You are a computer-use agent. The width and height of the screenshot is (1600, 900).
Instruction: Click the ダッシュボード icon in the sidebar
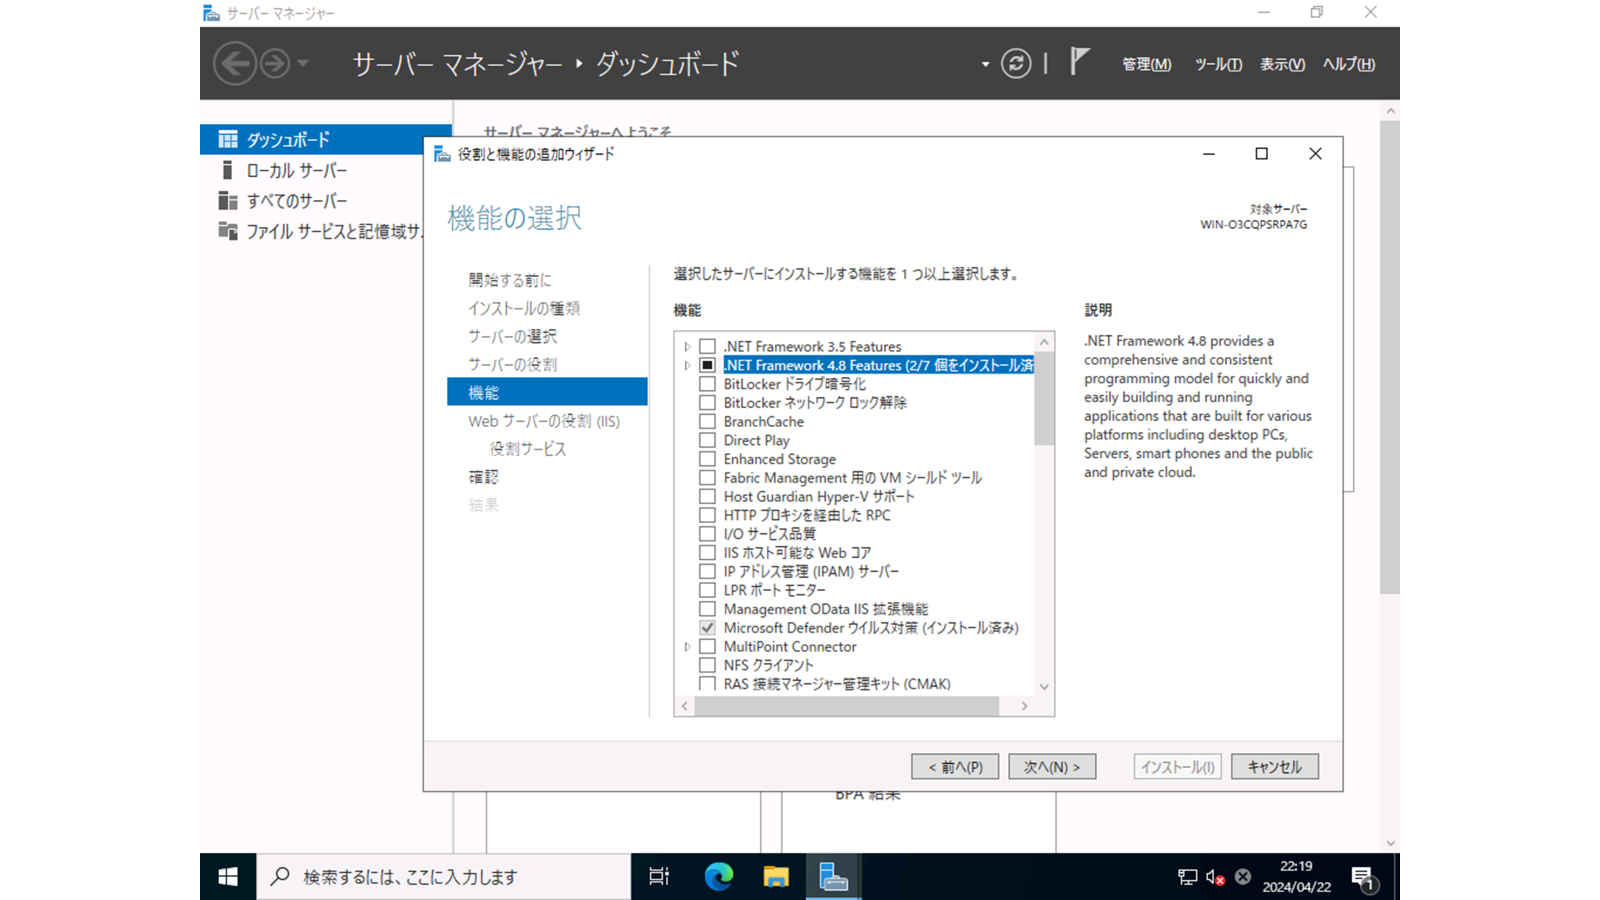[228, 139]
